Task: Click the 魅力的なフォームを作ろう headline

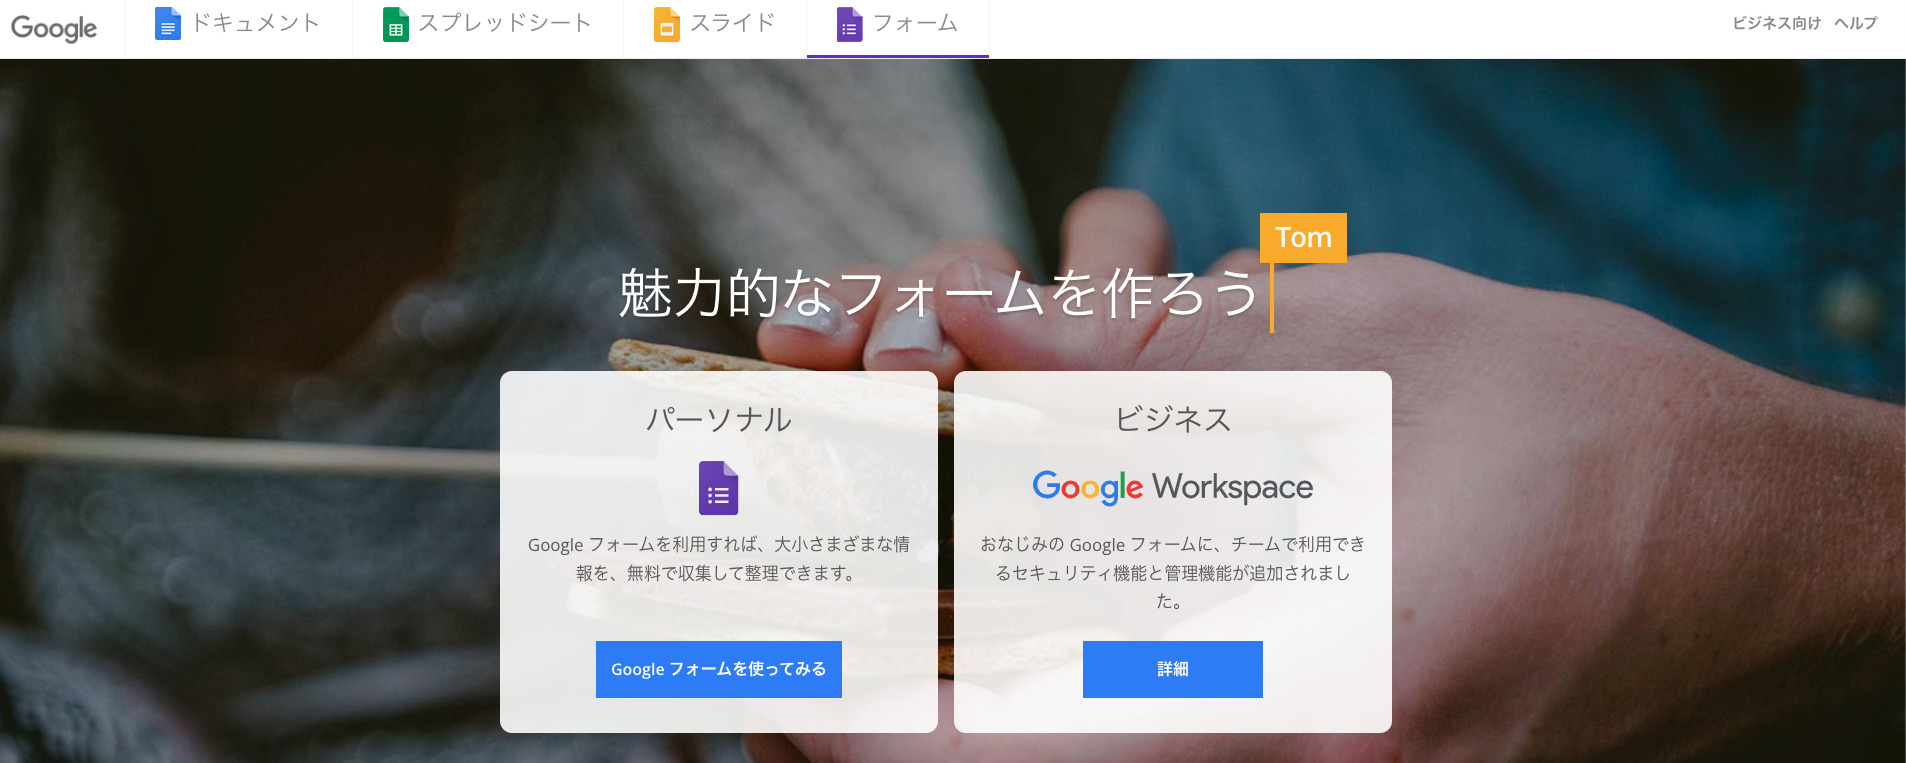Action: [939, 294]
